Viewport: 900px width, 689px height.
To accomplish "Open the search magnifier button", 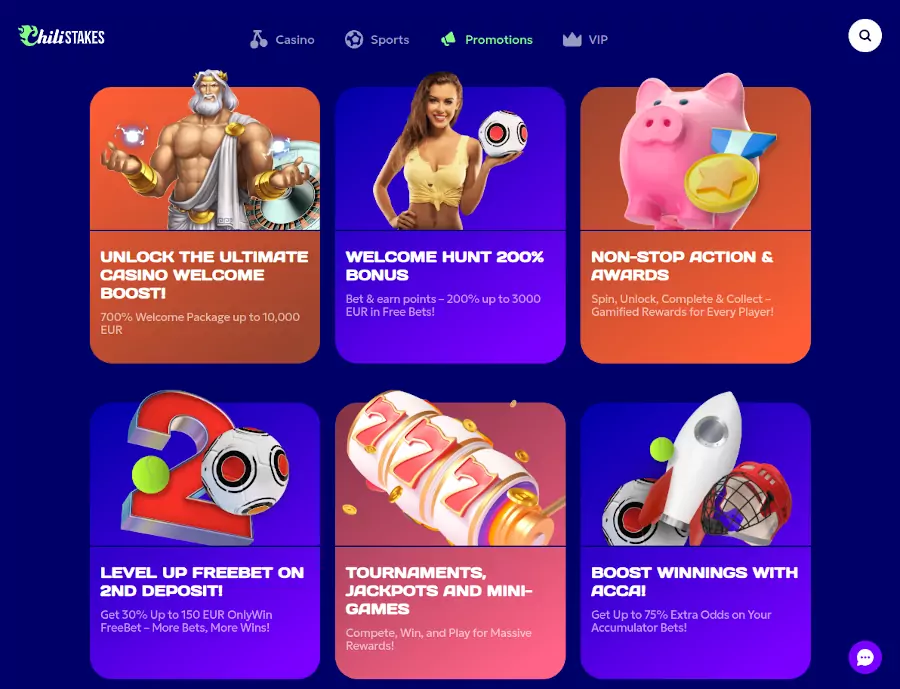I will pyautogui.click(x=864, y=36).
